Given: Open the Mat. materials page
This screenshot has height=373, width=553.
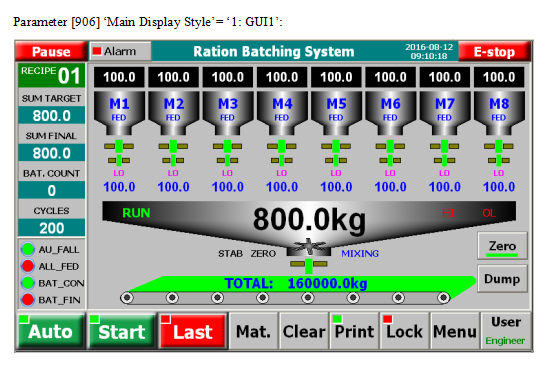Looking at the screenshot, I should [x=253, y=331].
